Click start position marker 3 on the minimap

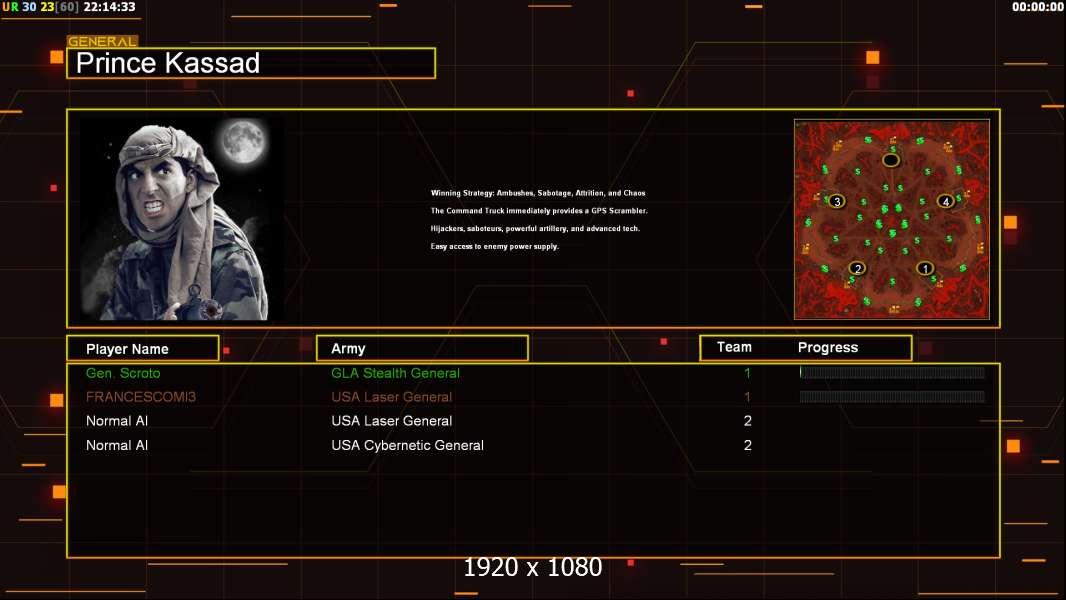point(837,201)
